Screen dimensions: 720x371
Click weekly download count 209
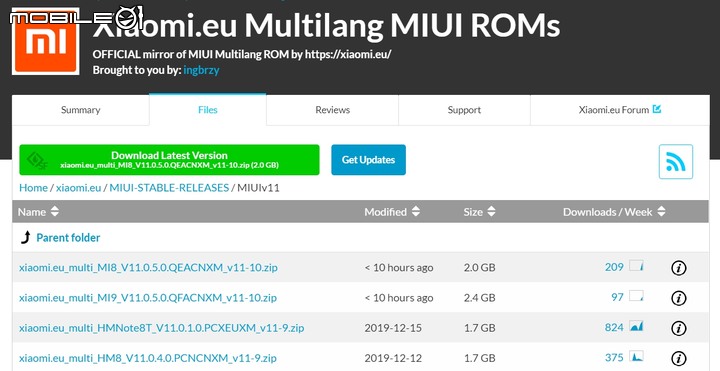[x=614, y=267]
